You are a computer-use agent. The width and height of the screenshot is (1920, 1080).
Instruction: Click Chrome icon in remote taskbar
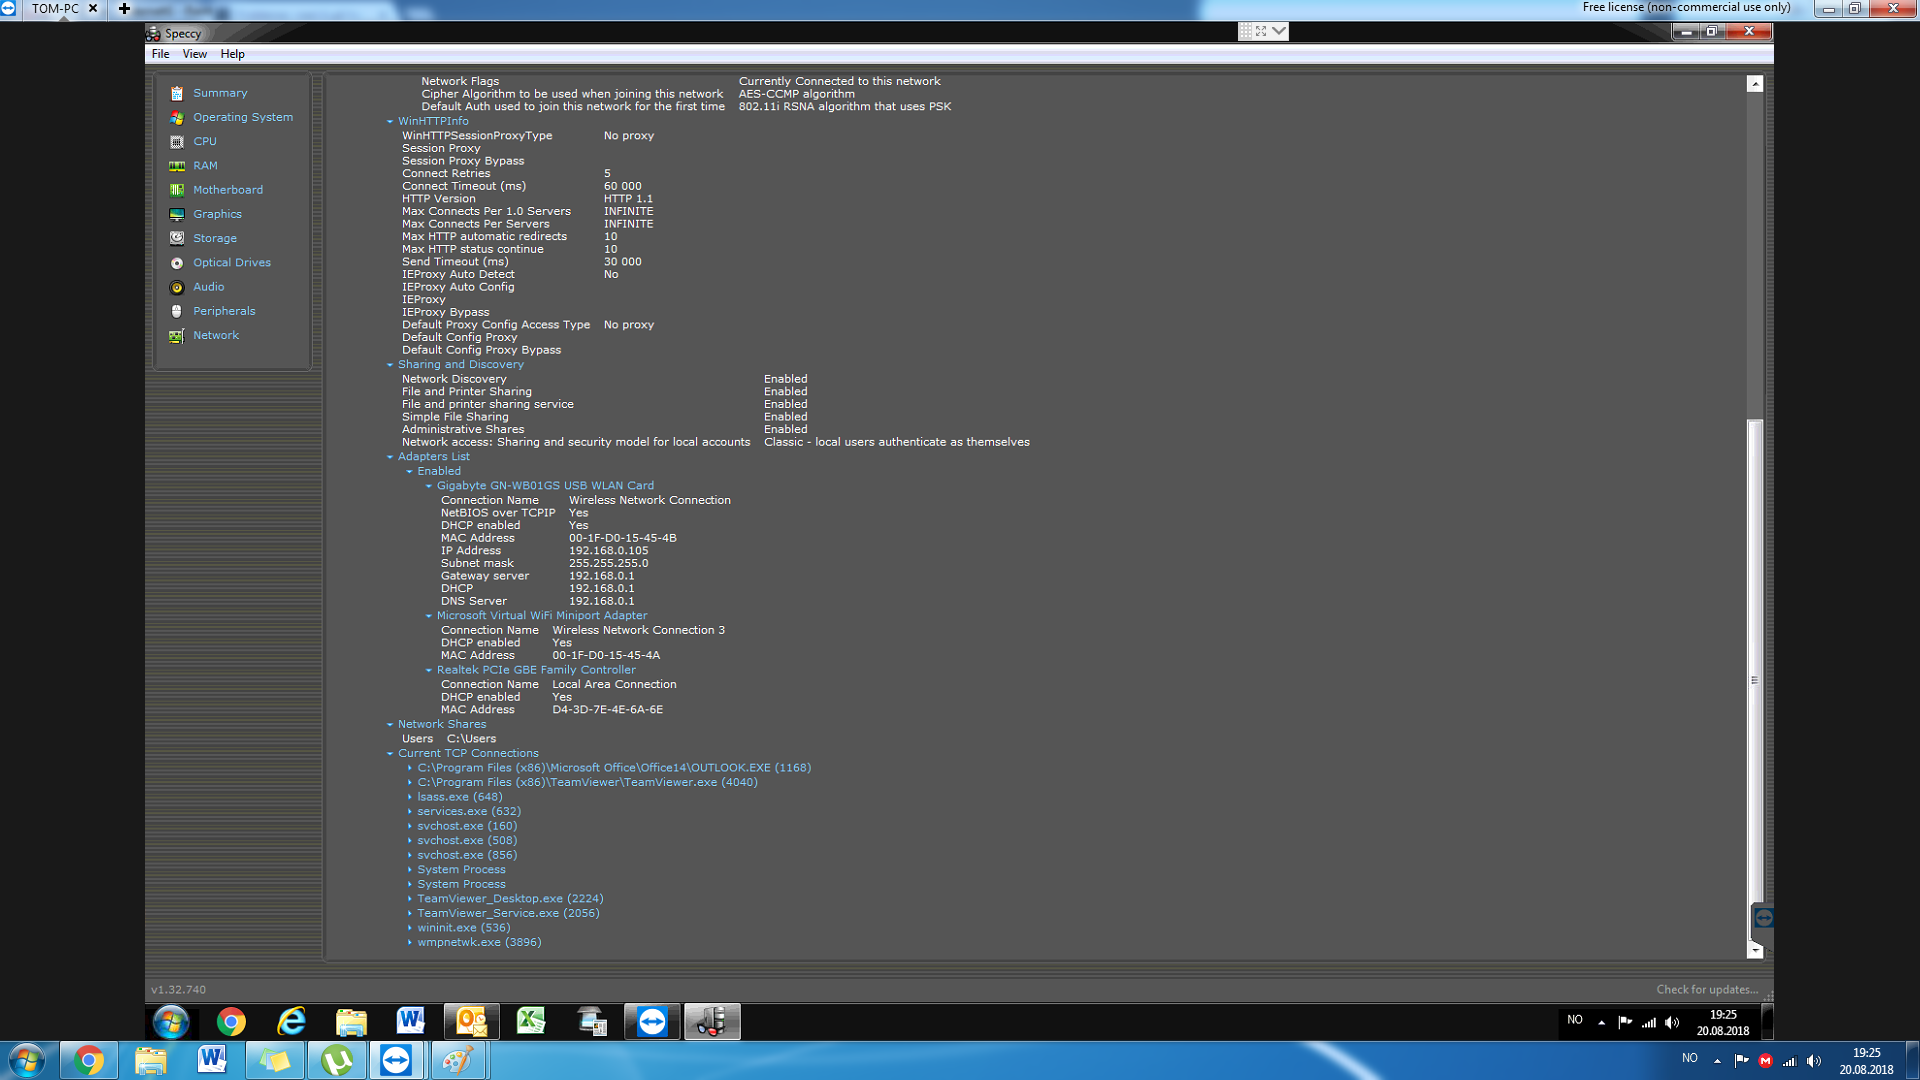231,1021
